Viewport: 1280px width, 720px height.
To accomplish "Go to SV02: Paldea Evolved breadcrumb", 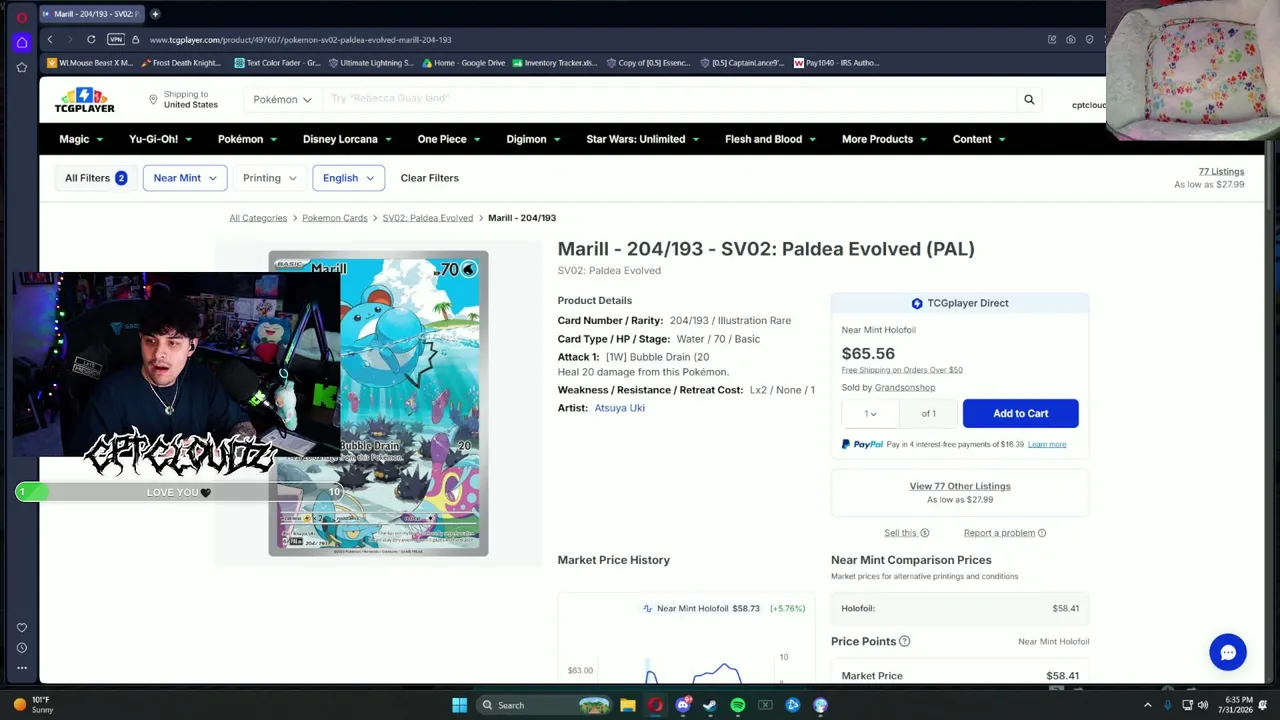I will 427,218.
